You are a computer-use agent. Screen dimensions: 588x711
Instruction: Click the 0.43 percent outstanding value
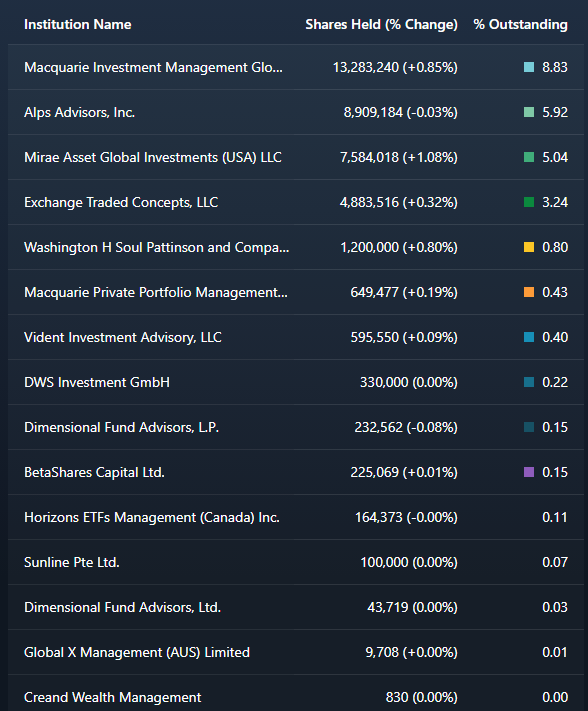click(x=555, y=292)
